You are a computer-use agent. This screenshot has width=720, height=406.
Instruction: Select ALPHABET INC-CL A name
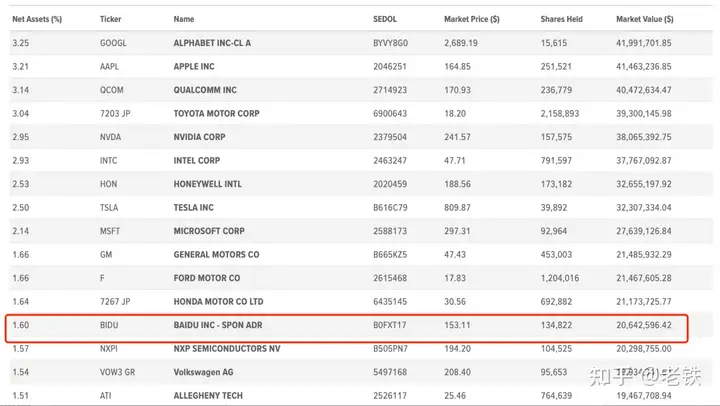pos(212,43)
